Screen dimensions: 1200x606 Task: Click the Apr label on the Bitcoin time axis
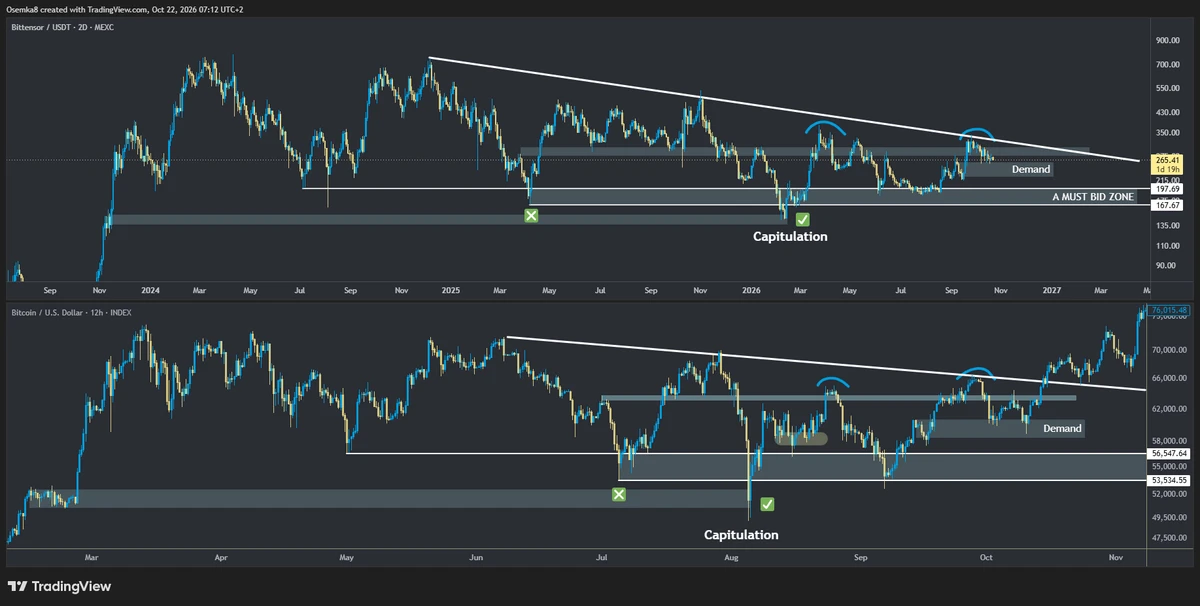[220, 556]
